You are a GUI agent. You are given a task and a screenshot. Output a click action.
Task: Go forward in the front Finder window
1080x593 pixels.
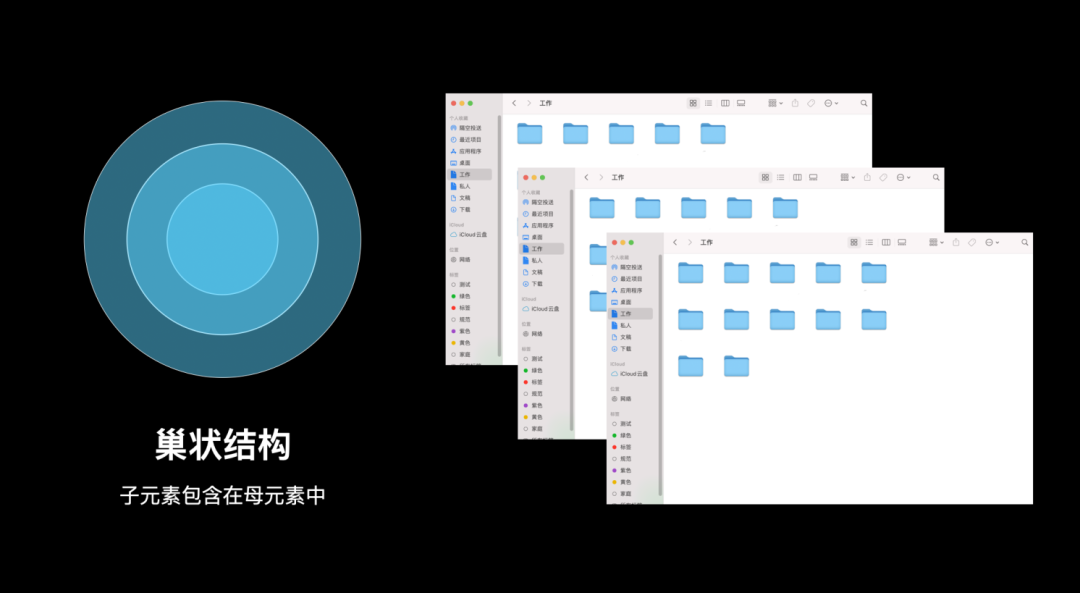(x=689, y=242)
